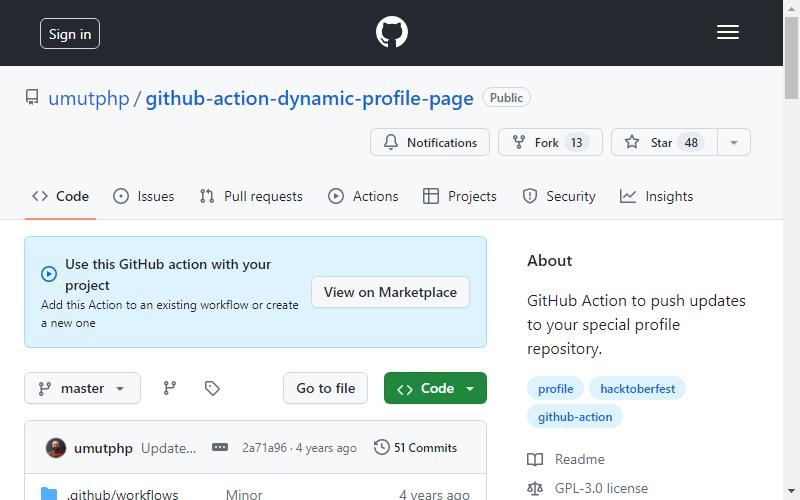Toggle Notifications for this repository
800x500 pixels.
(430, 142)
